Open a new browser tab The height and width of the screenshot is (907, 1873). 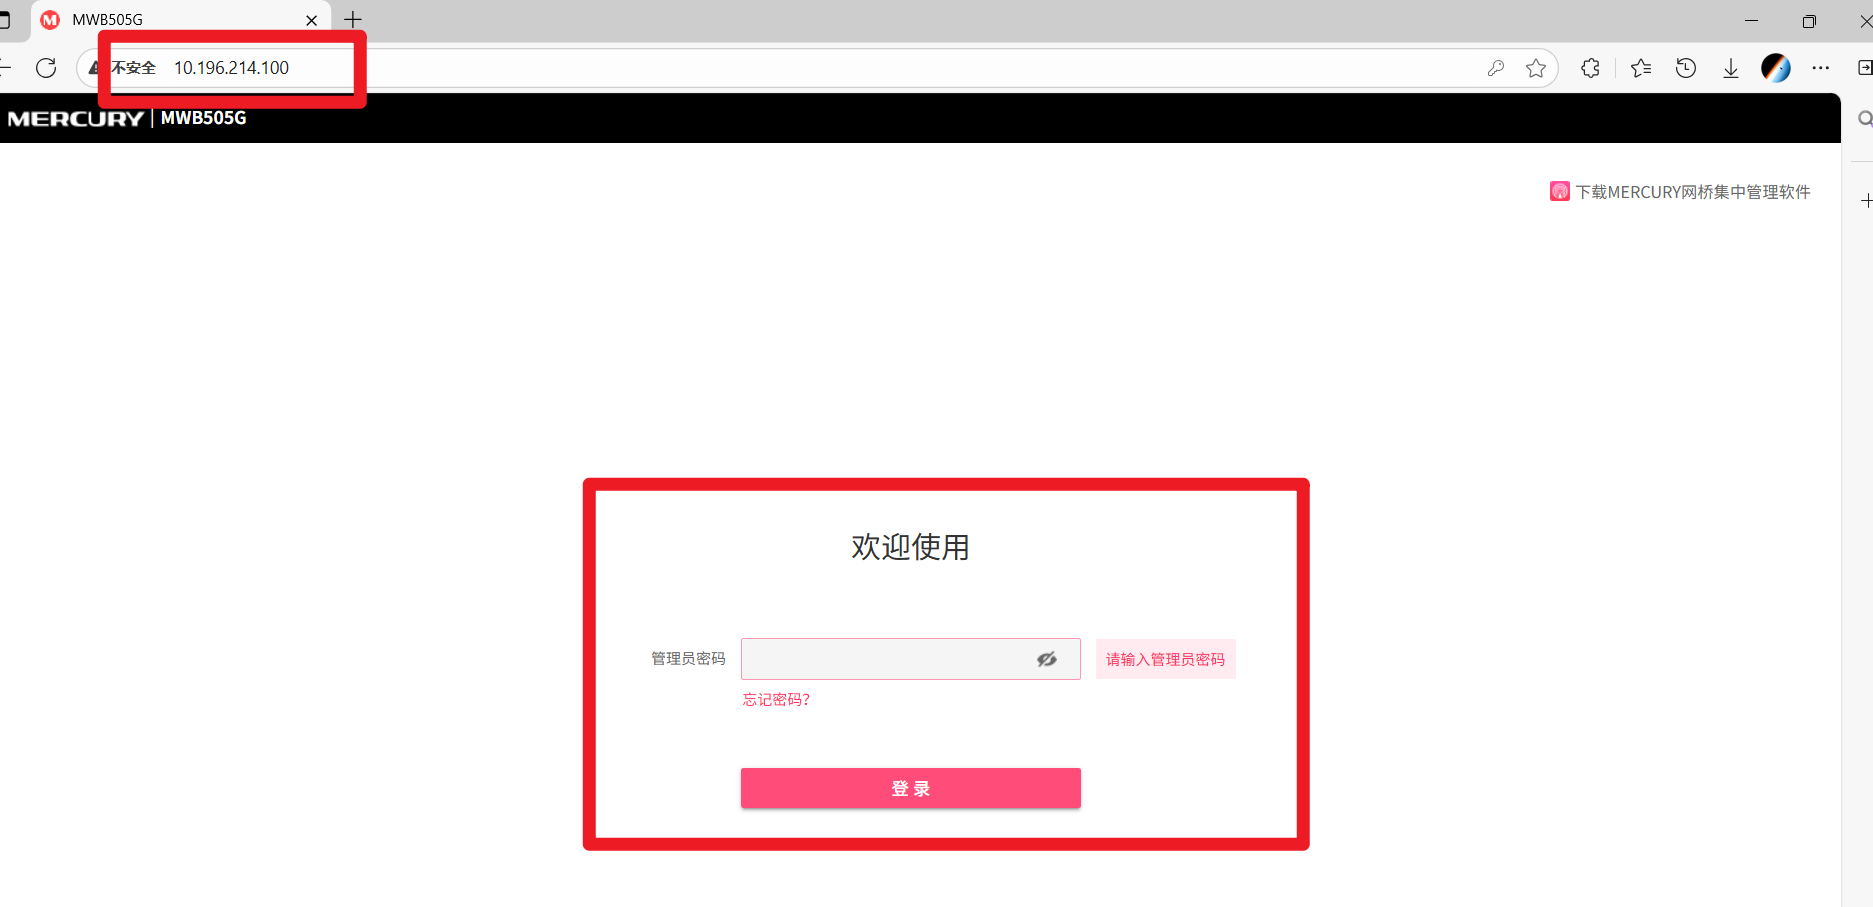point(353,20)
